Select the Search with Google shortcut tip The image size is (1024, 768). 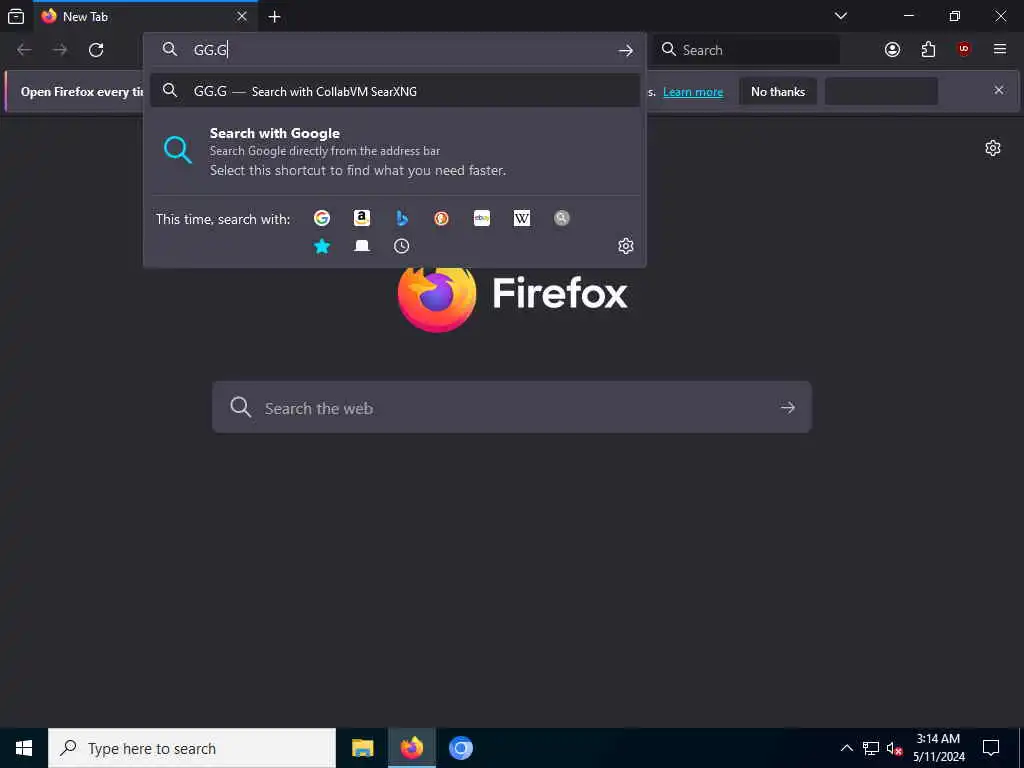[394, 152]
